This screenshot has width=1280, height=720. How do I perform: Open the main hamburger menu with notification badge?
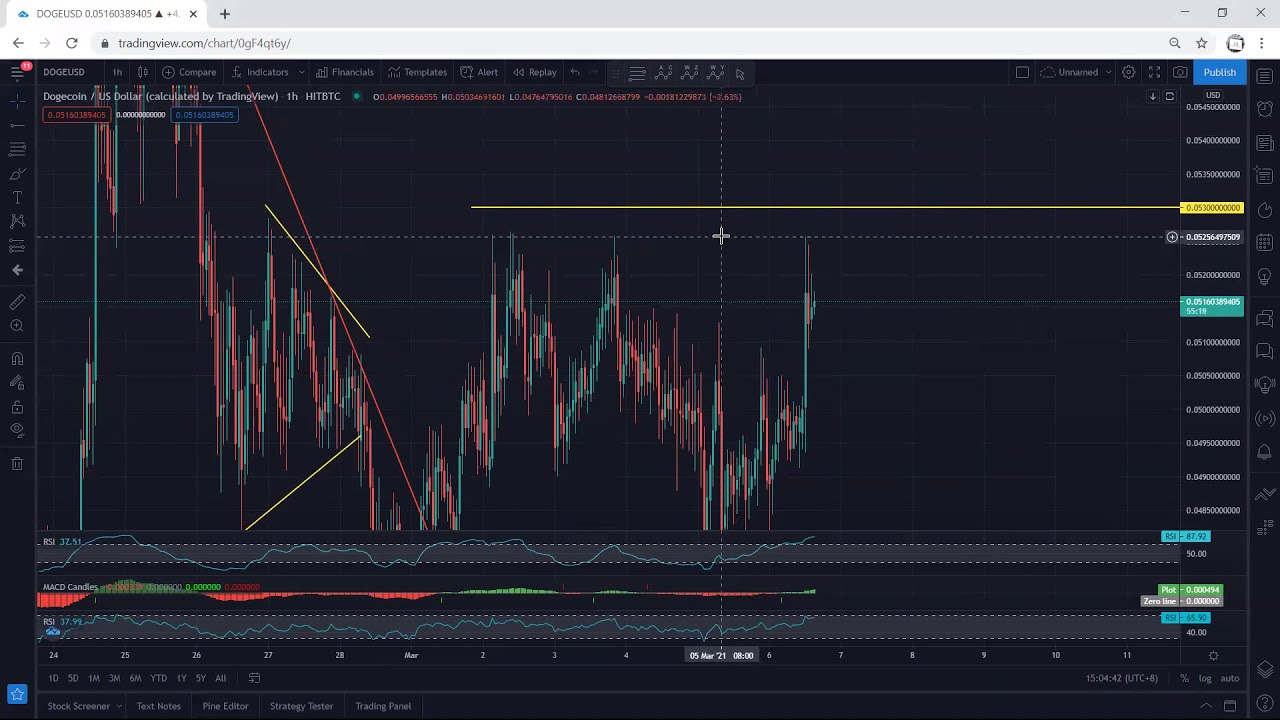pos(17,71)
